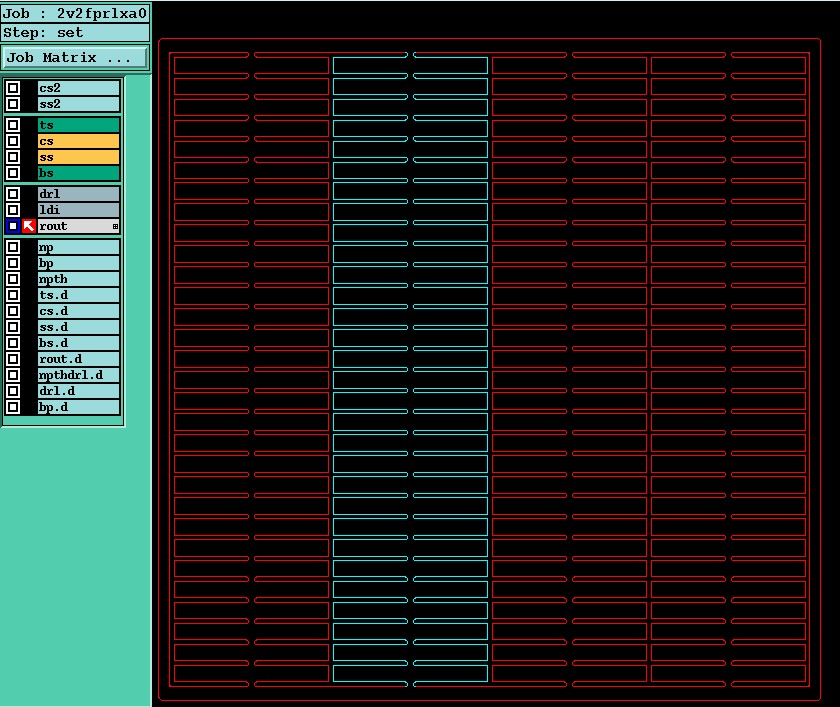The width and height of the screenshot is (840, 707).
Task: Select the npth layer name
Action: pos(79,279)
